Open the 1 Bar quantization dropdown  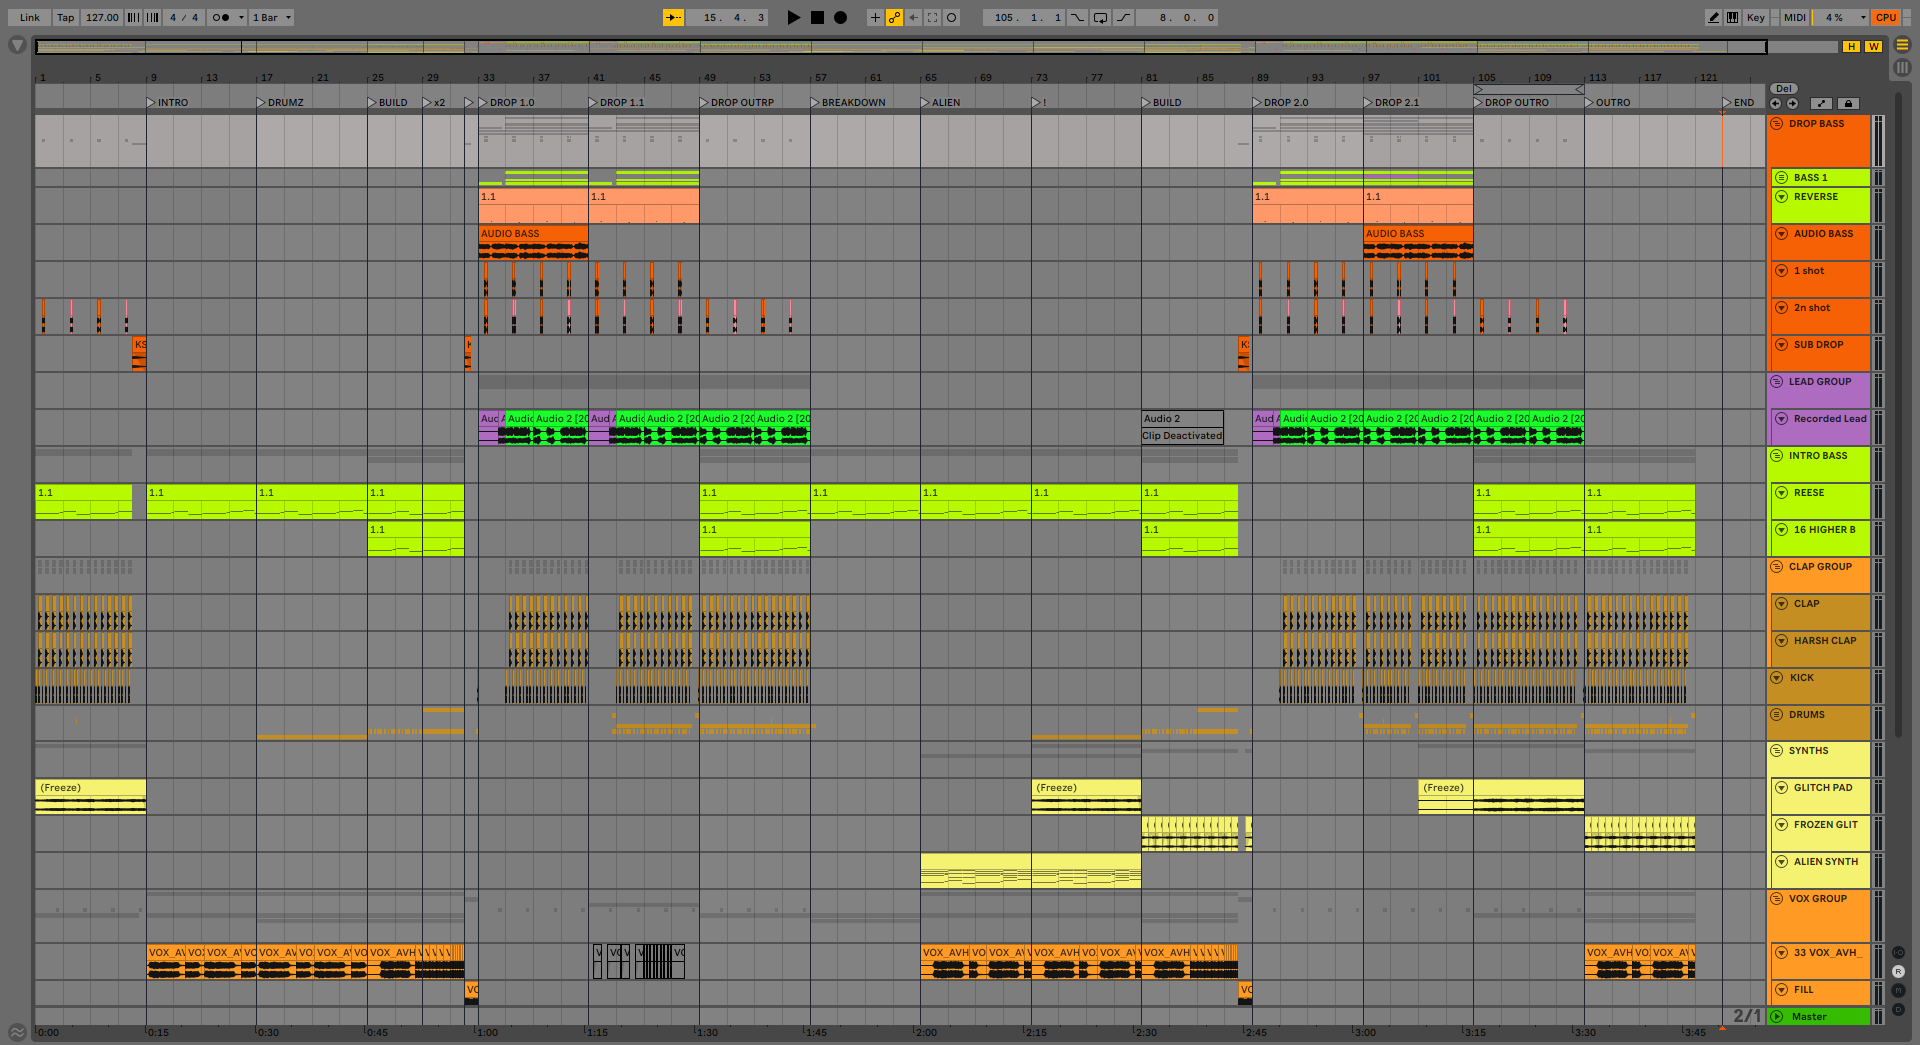point(272,17)
